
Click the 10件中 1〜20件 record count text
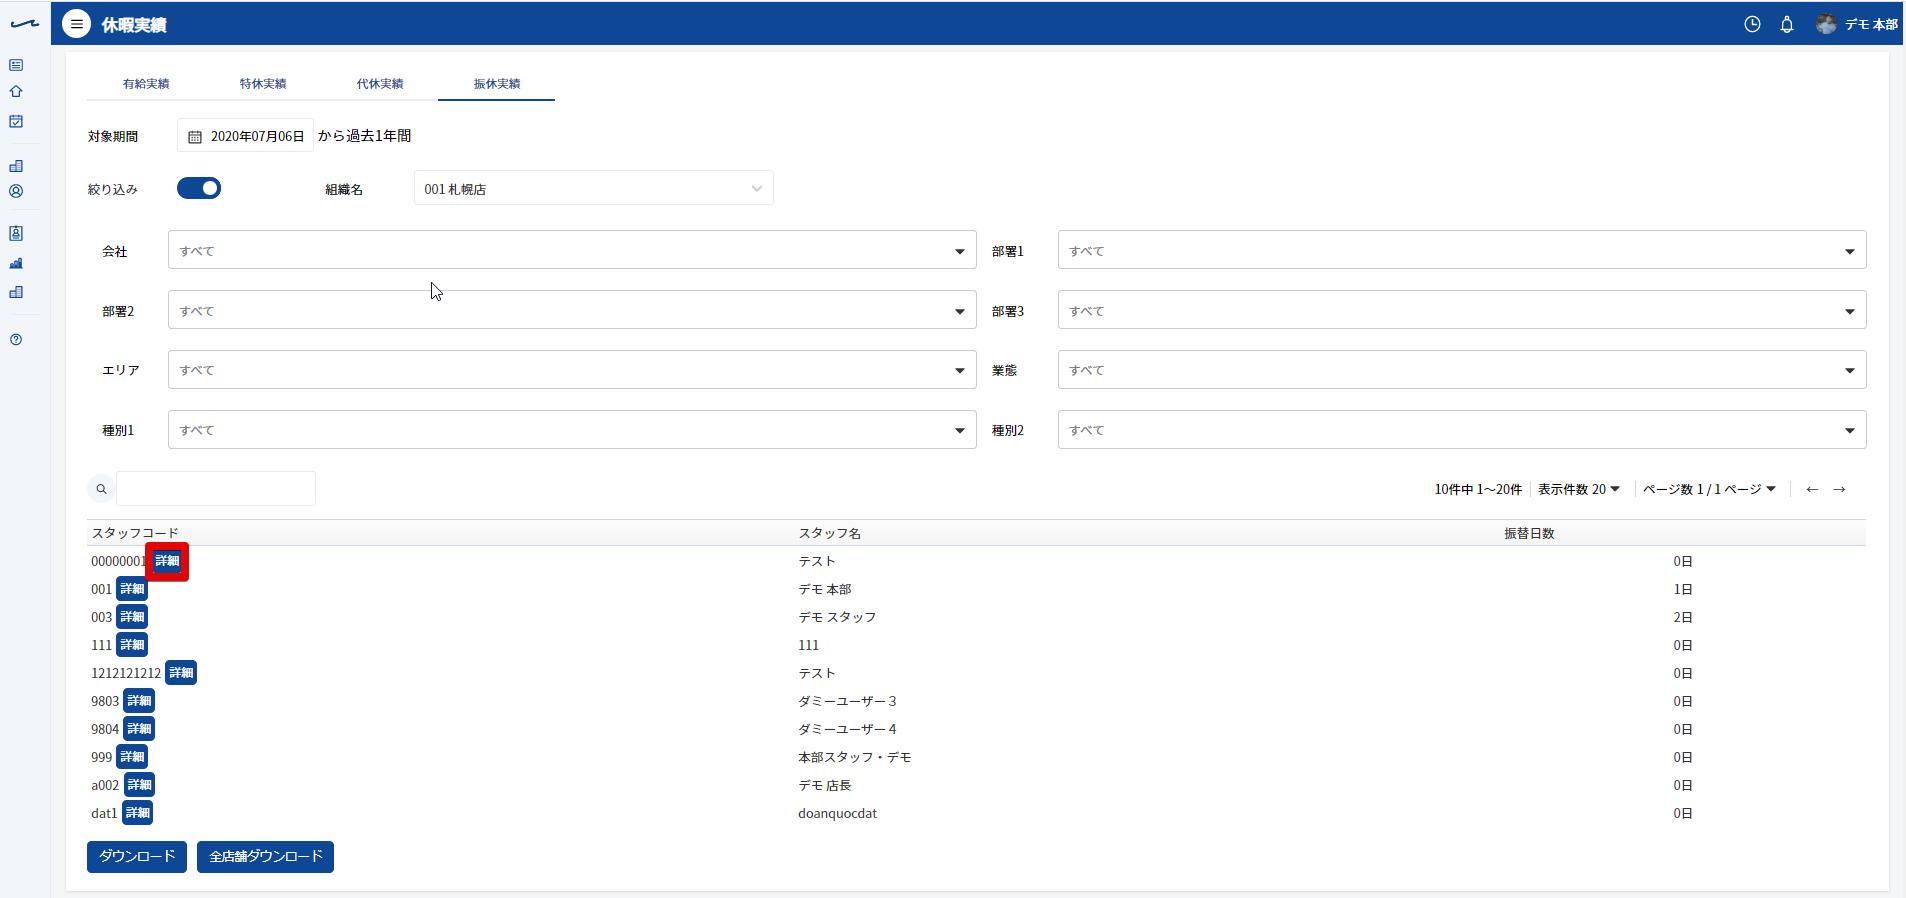pos(1478,489)
